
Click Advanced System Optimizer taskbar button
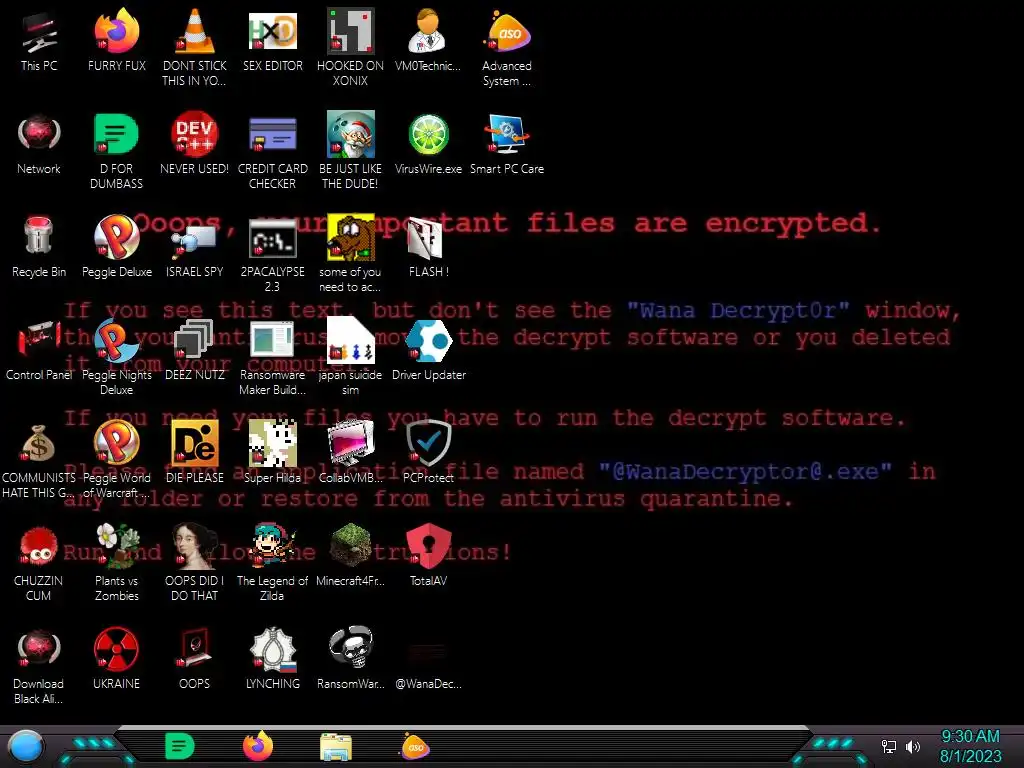[415, 746]
